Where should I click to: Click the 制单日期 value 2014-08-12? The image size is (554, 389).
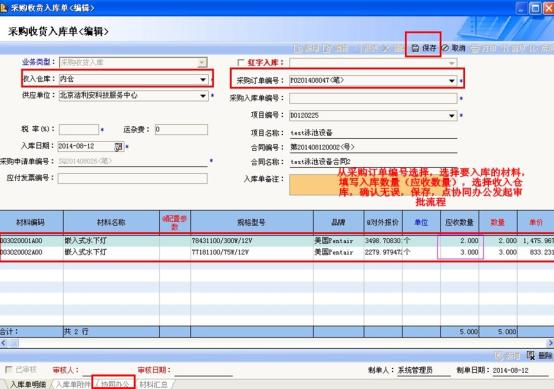[511, 370]
